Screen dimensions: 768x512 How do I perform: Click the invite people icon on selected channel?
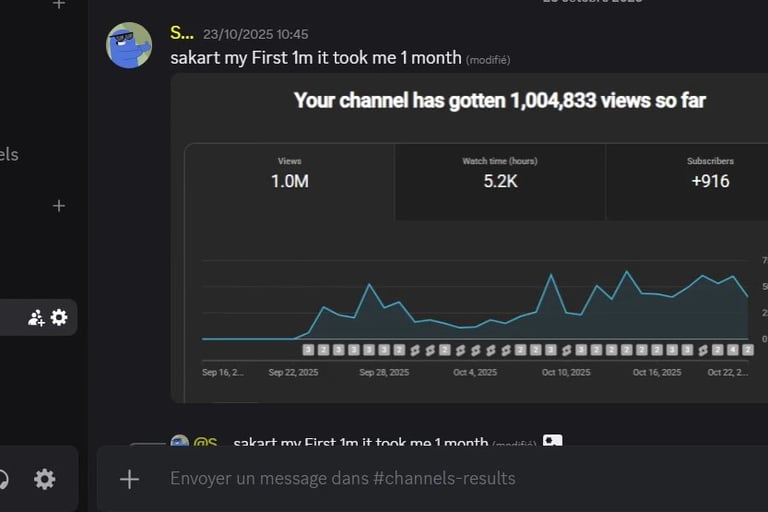click(x=36, y=318)
